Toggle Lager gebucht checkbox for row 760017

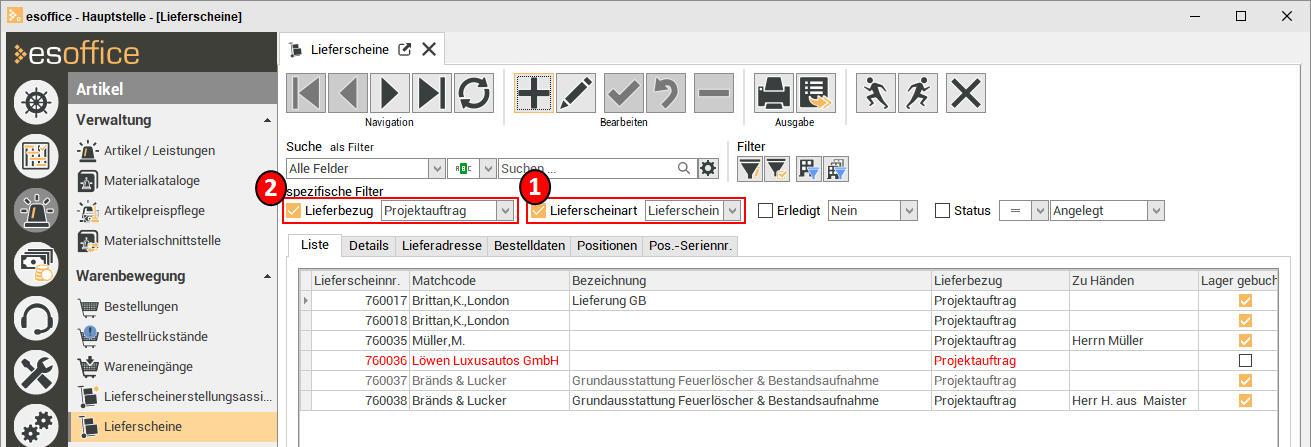click(1245, 300)
